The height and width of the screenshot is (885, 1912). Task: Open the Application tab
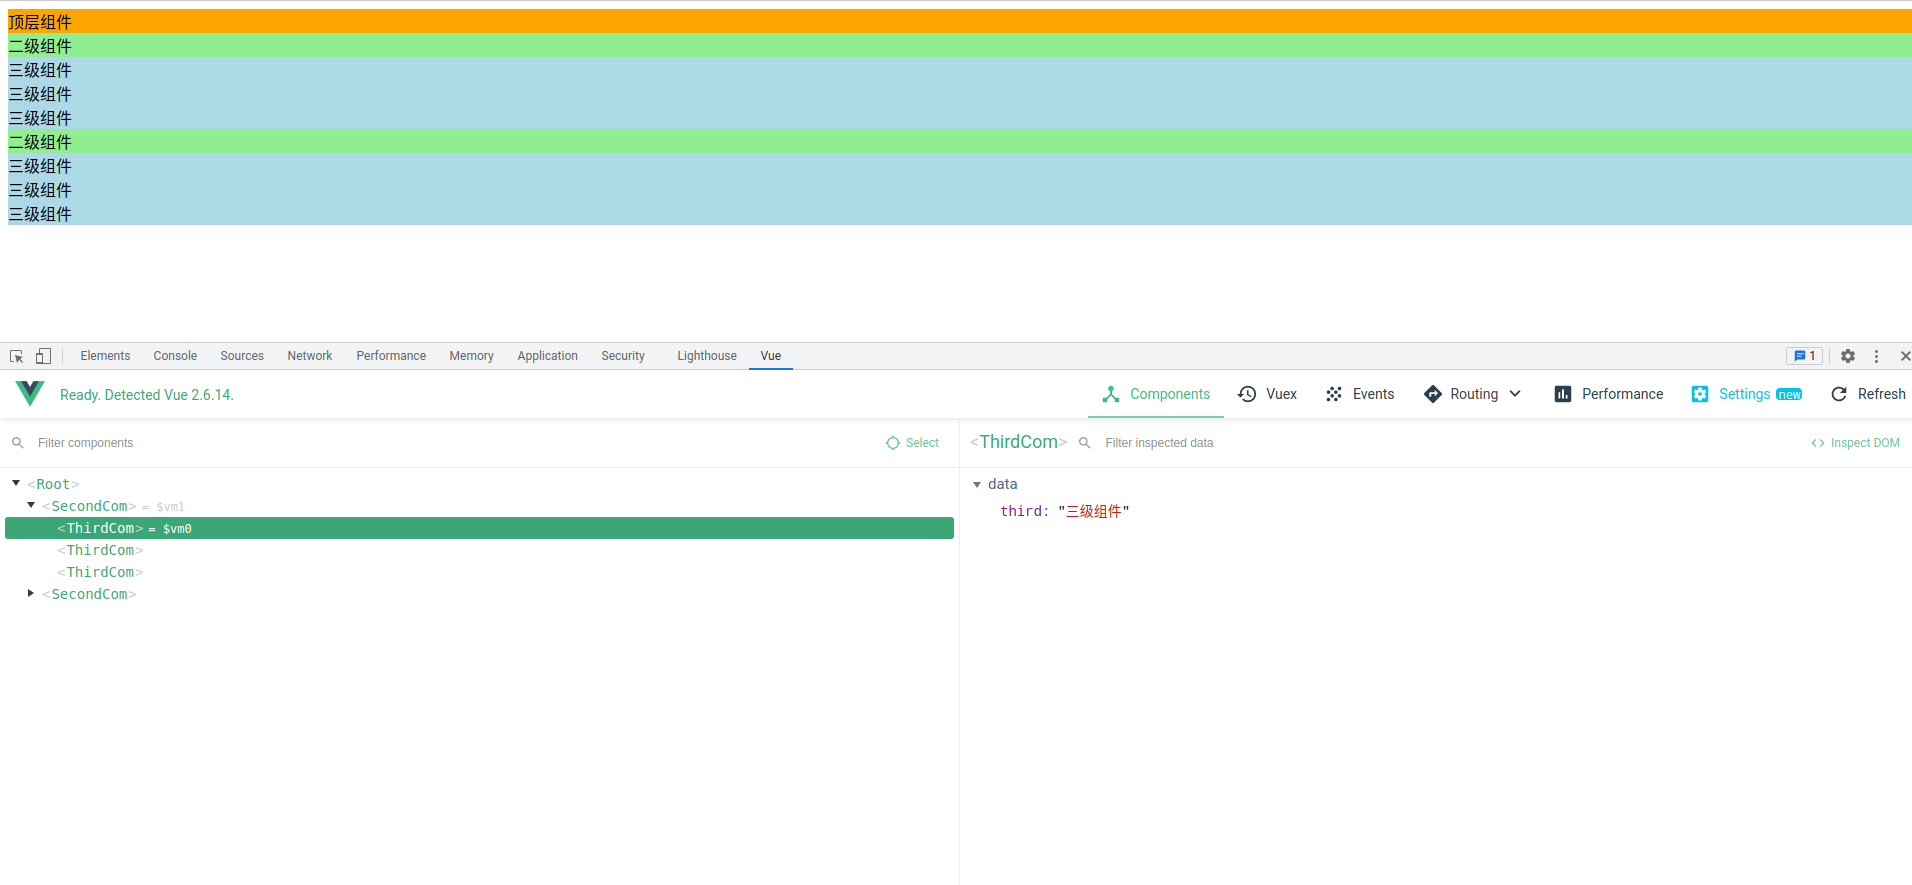point(547,356)
